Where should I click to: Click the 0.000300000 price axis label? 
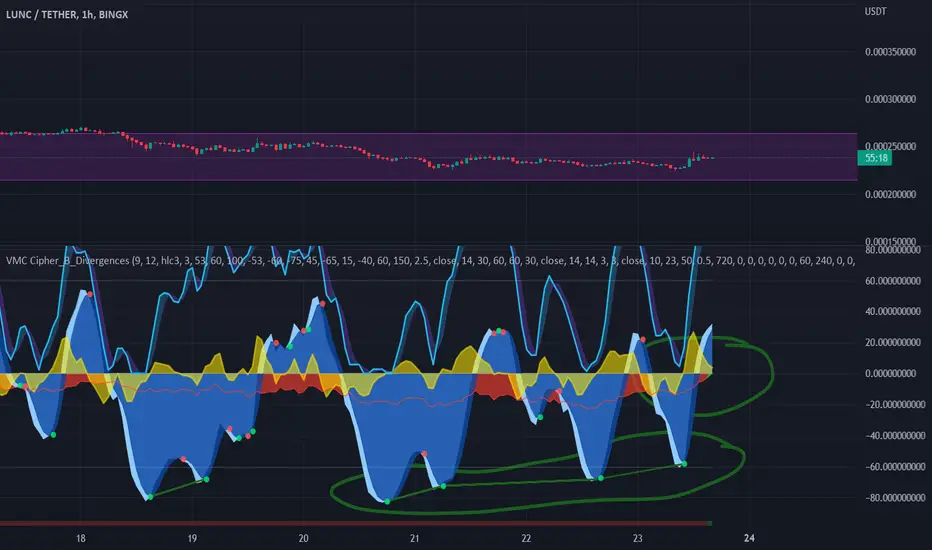(x=890, y=99)
